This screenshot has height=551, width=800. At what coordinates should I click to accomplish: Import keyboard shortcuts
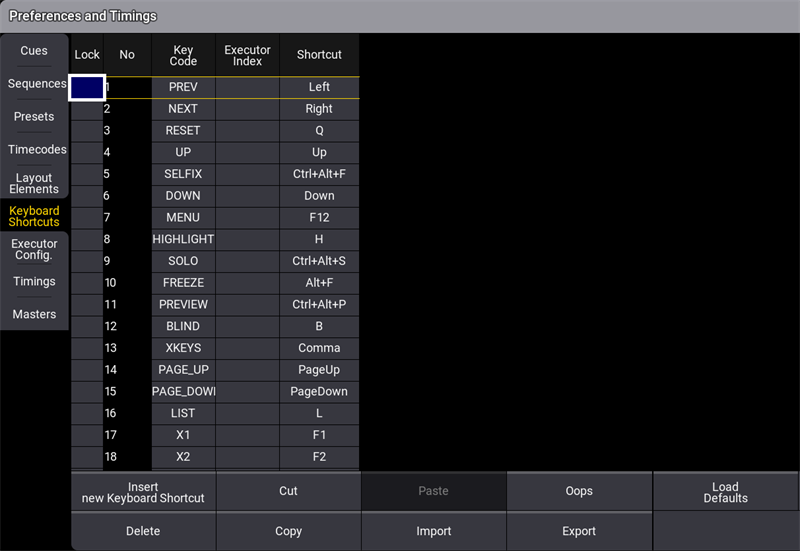[x=433, y=532]
